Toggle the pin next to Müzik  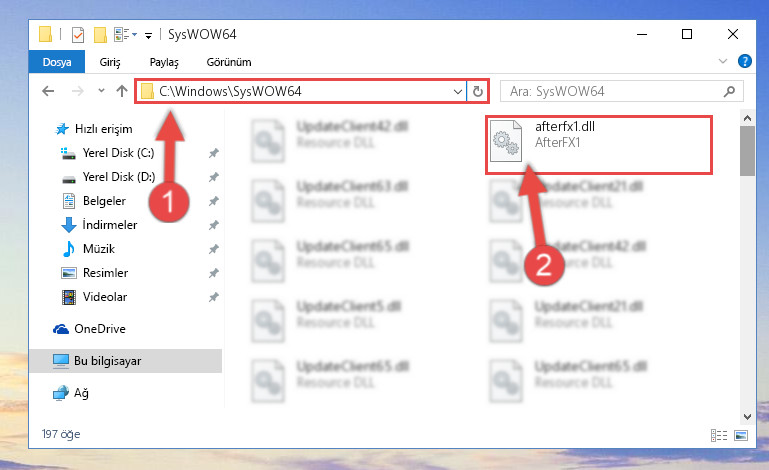pos(213,249)
